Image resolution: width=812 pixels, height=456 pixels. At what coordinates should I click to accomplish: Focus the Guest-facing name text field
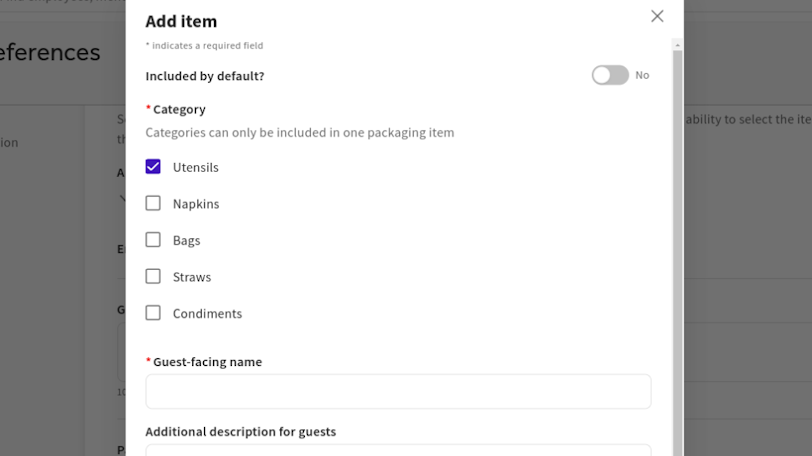coord(398,391)
